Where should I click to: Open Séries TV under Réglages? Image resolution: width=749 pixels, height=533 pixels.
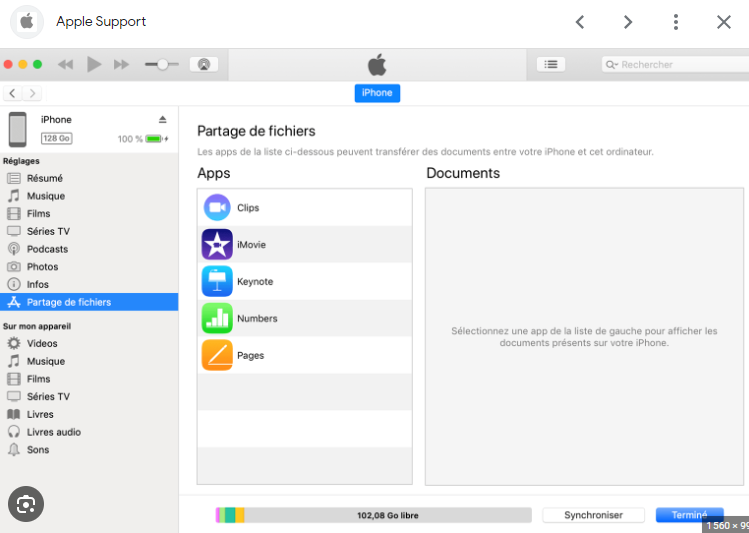coord(89,231)
